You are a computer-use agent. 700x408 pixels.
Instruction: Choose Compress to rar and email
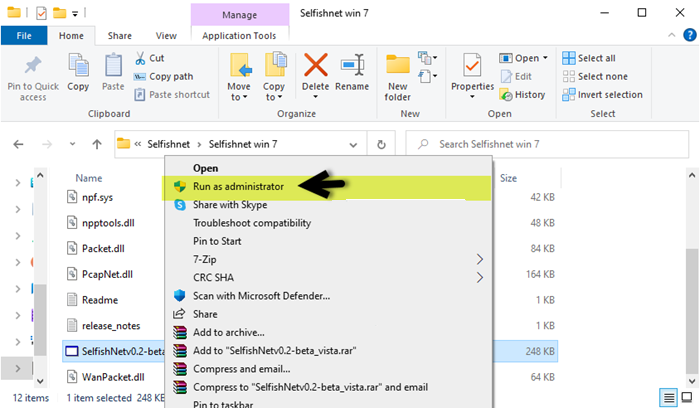pos(328,387)
